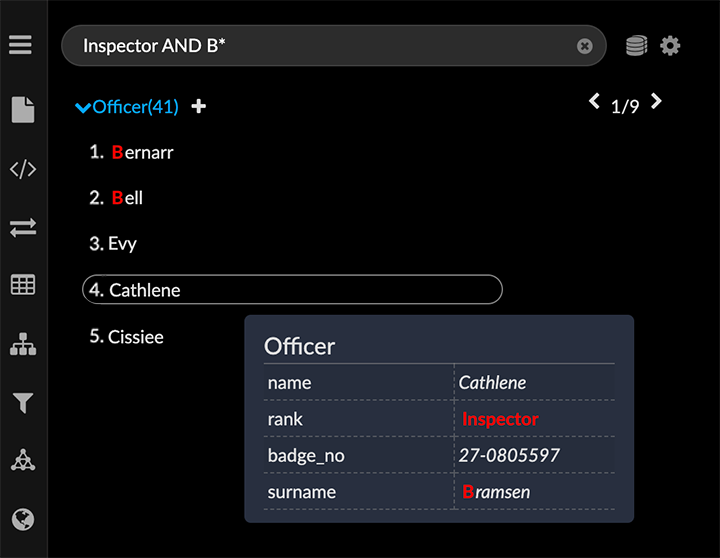
Task: Click the Cathlene result row
Action: coord(291,290)
